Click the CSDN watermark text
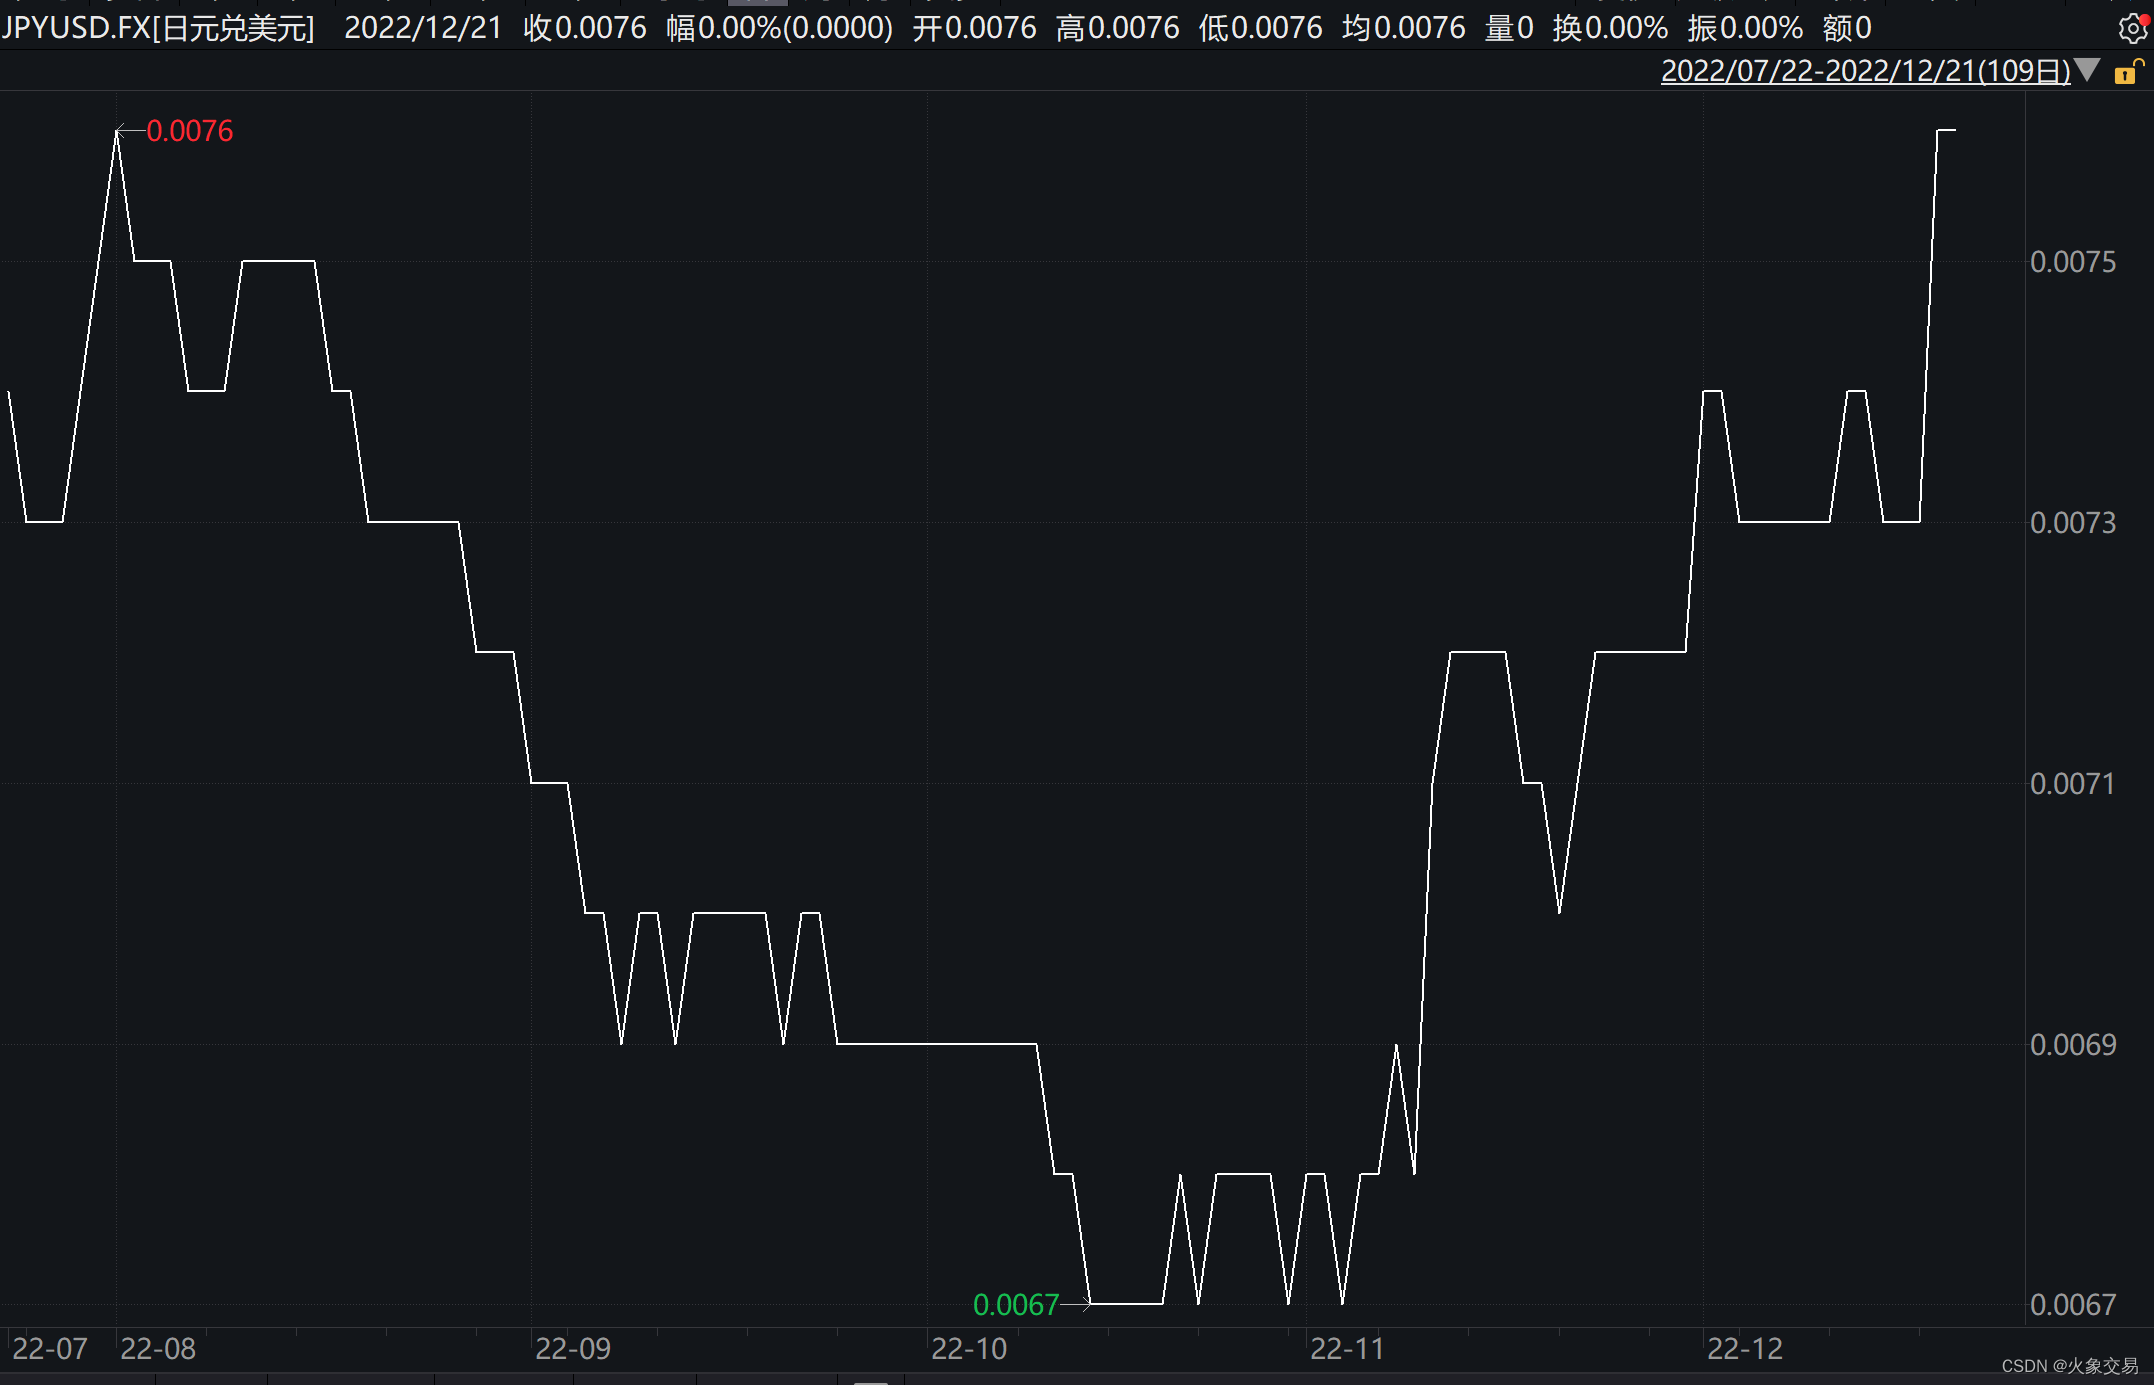The width and height of the screenshot is (2154, 1385). (2069, 1366)
